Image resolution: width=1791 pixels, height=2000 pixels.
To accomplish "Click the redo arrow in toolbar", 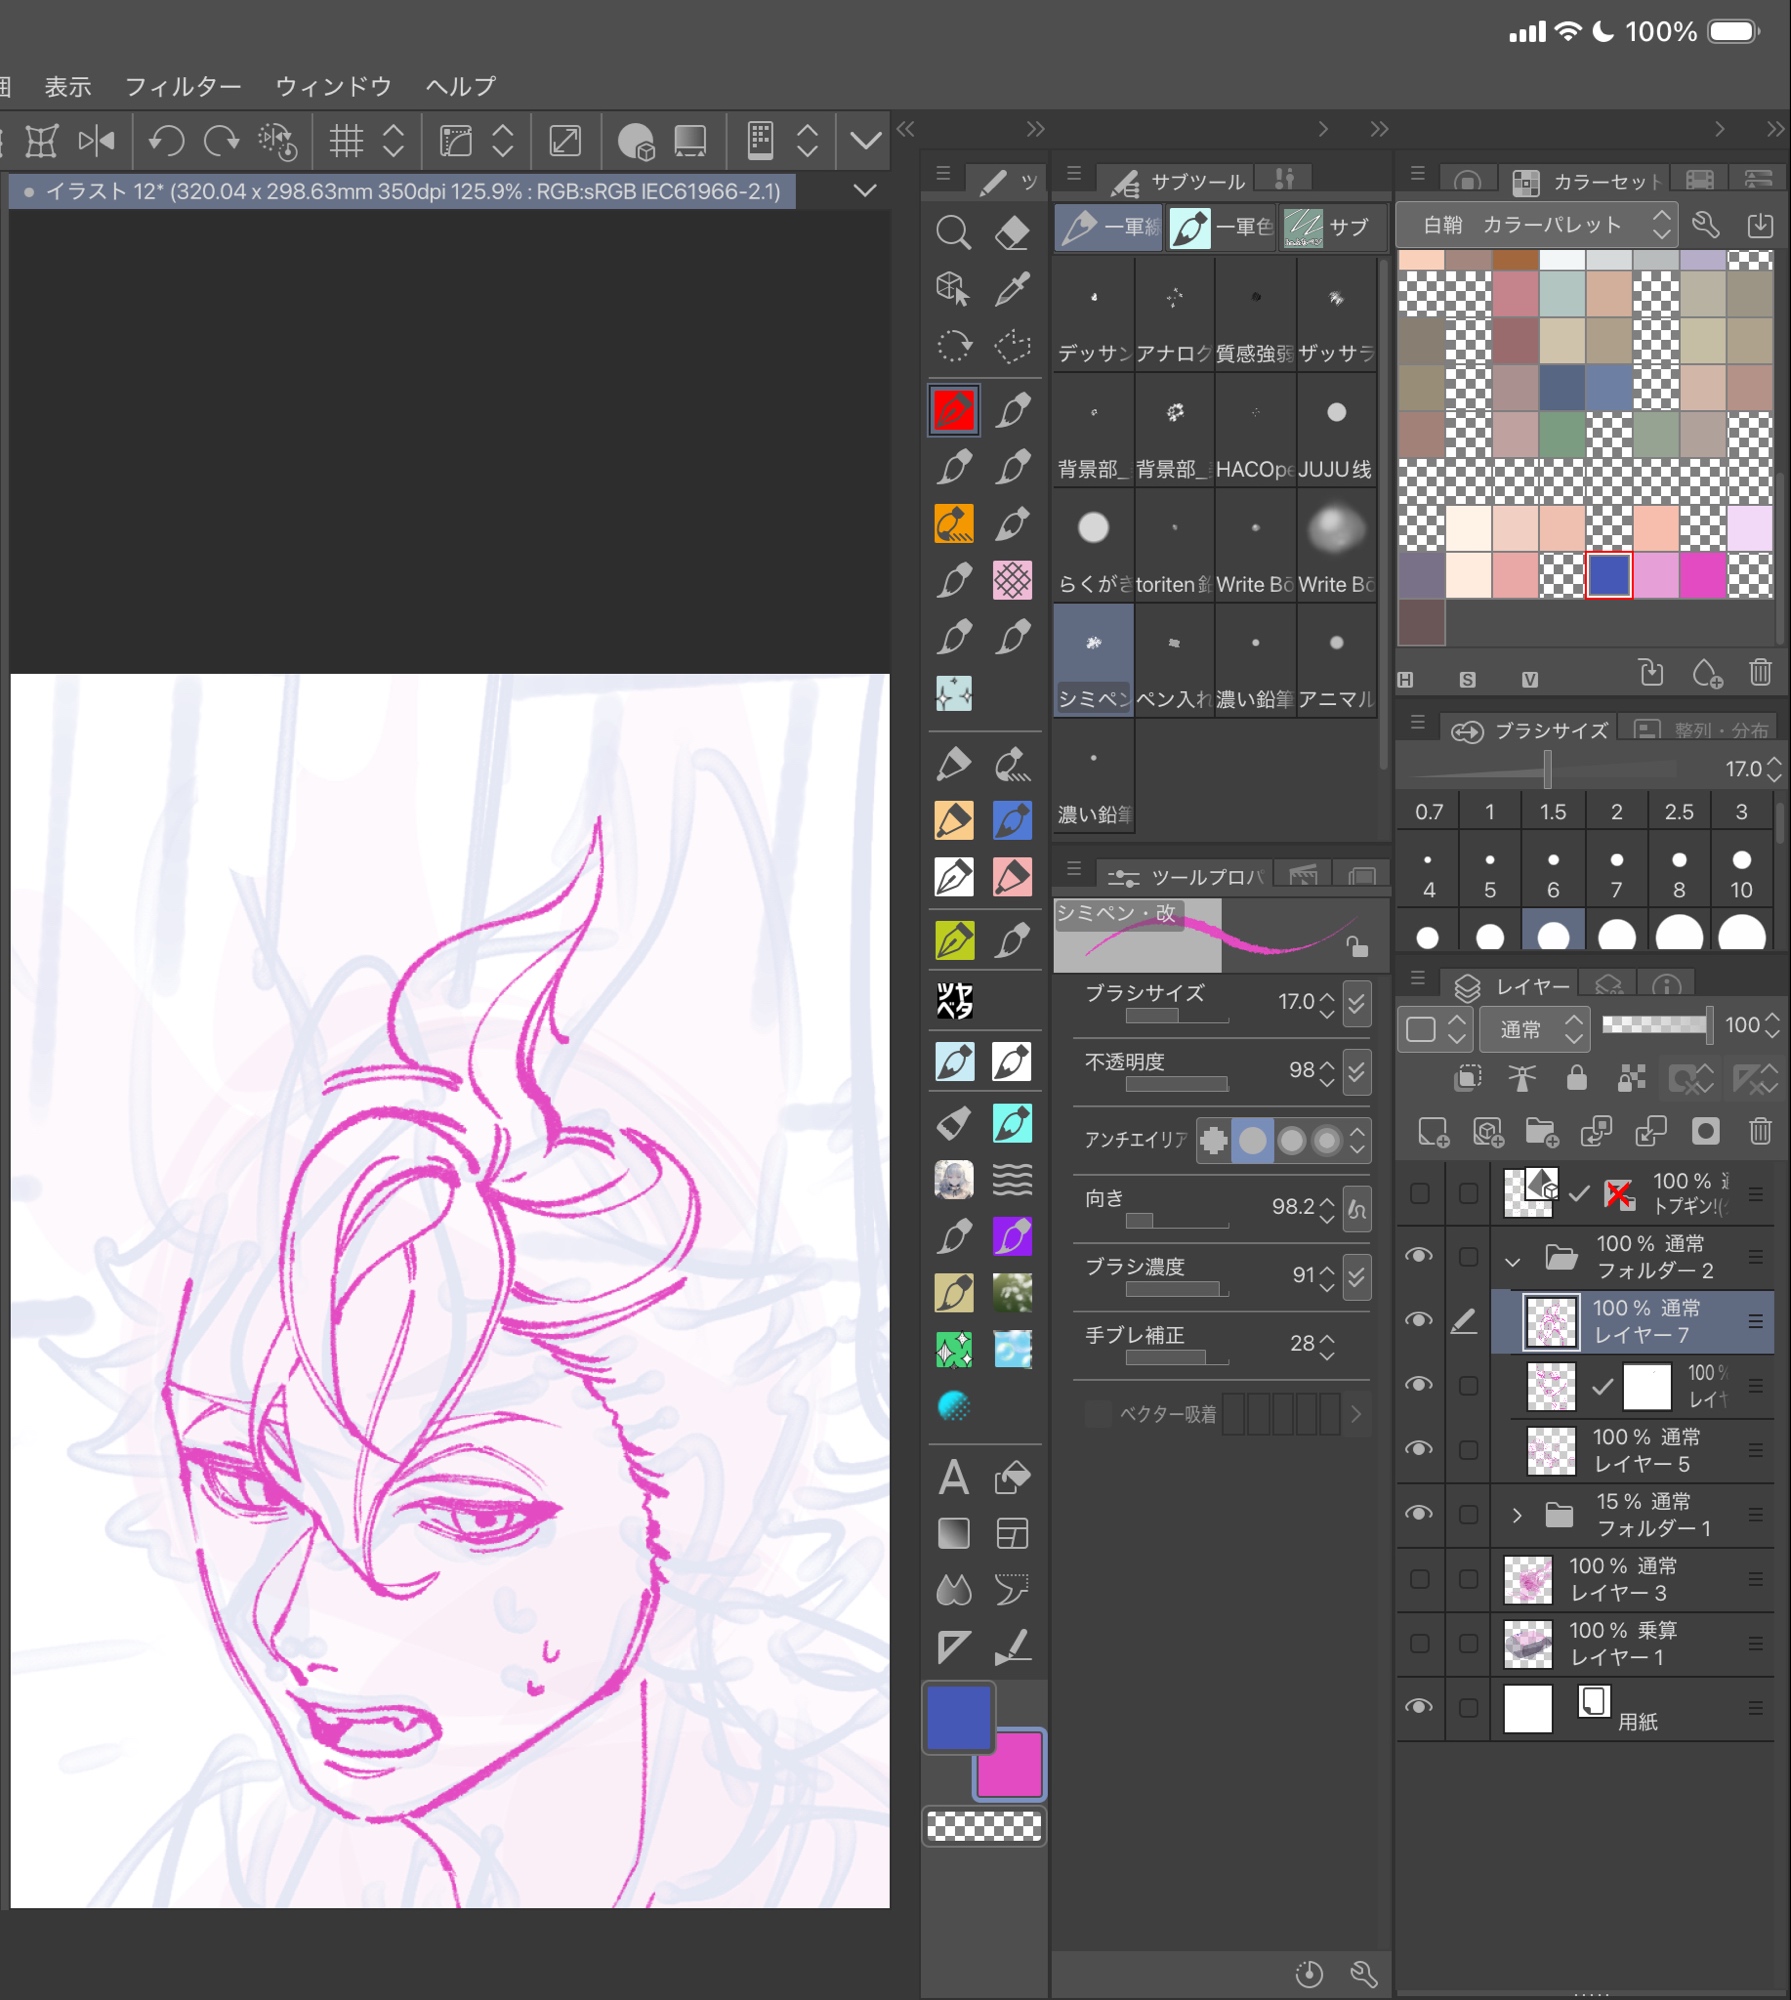I will pyautogui.click(x=221, y=141).
